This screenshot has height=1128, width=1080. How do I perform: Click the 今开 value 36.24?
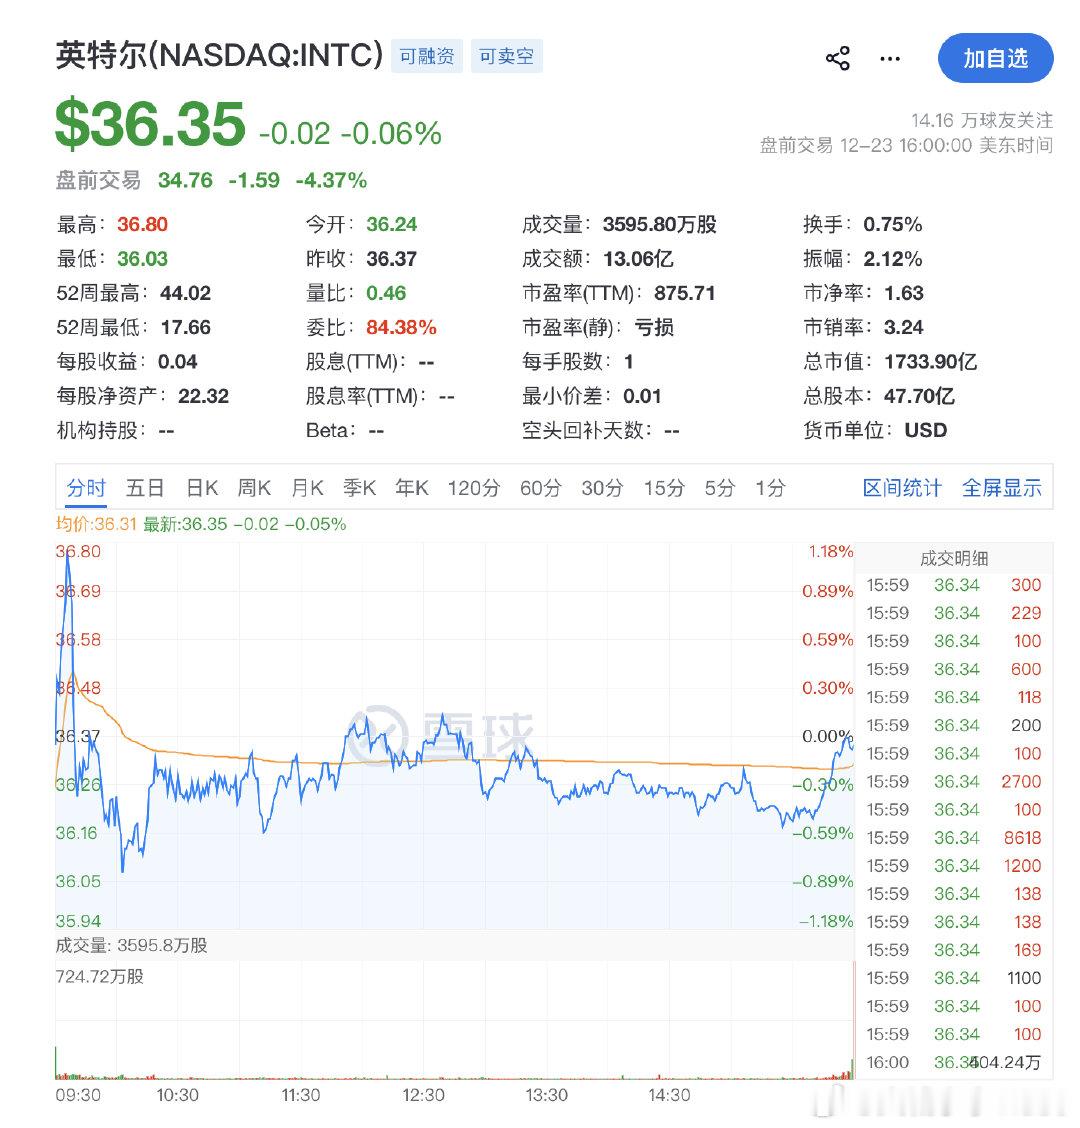391,224
